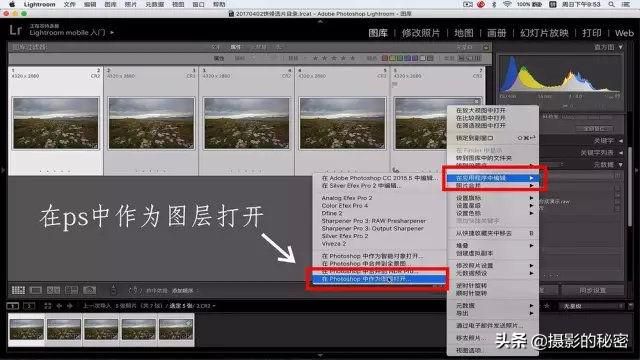Image resolution: width=640 pixels, height=360 pixels.
Task: Click the filmstrip grid shortcut icon
Action: pyautogui.click(x=48, y=306)
